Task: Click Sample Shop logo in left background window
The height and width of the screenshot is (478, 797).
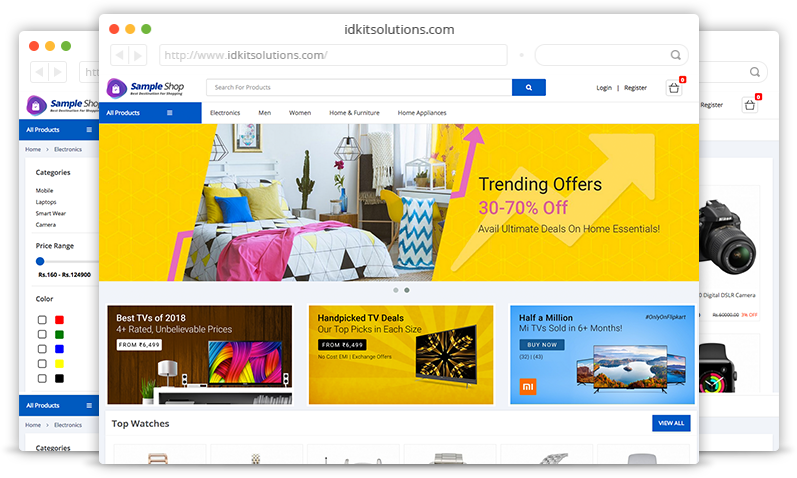Action: coord(63,105)
